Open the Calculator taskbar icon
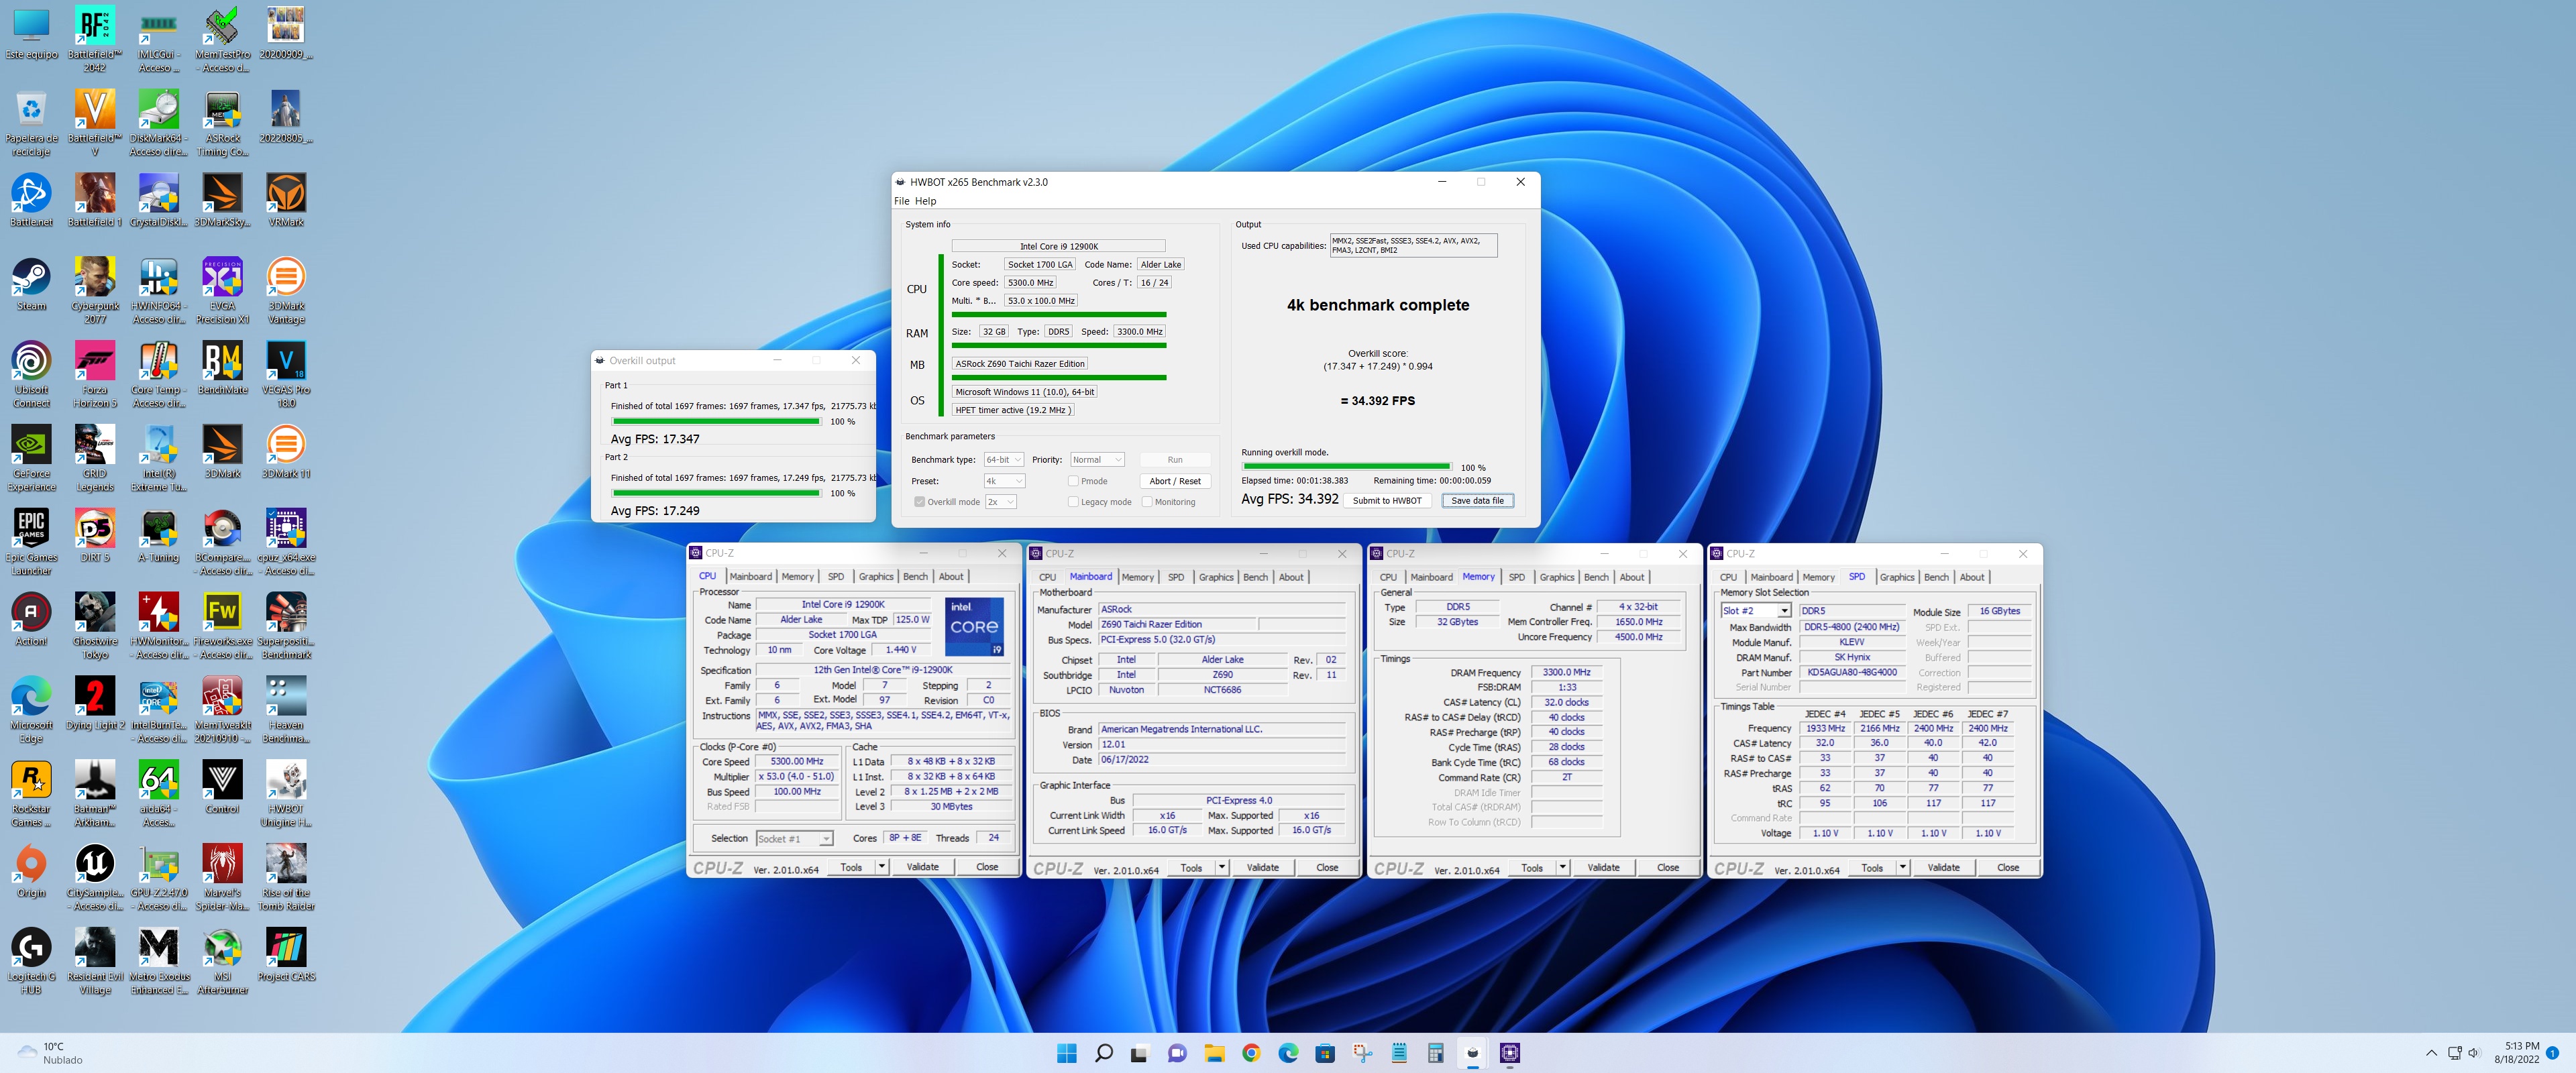The width and height of the screenshot is (2576, 1073). pyautogui.click(x=1435, y=1053)
